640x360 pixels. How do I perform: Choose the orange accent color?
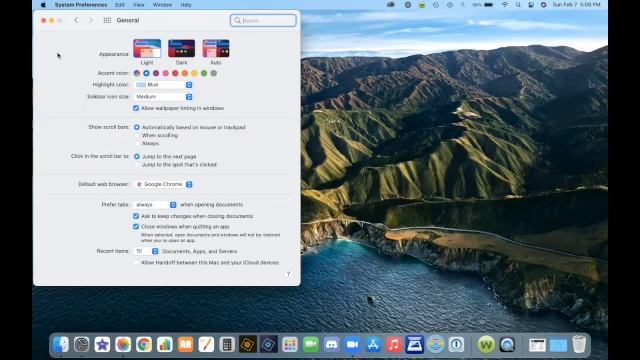[x=184, y=73]
